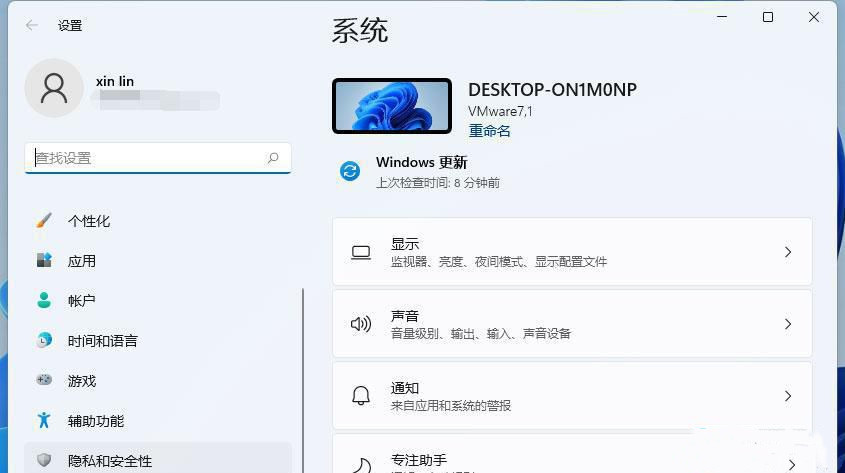This screenshot has height=473, width=845.
Task: Minimize the Settings window
Action: 722,17
